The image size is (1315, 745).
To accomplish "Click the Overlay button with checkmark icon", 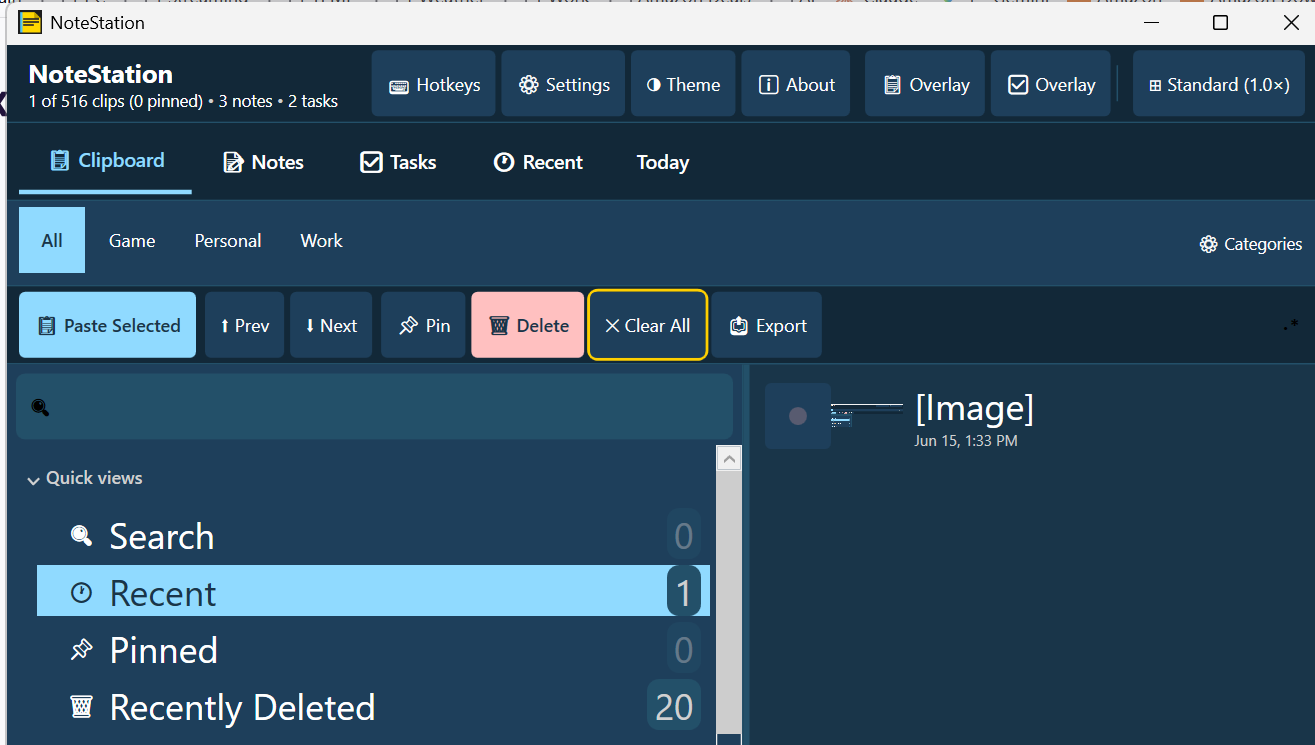I will coord(1051,84).
